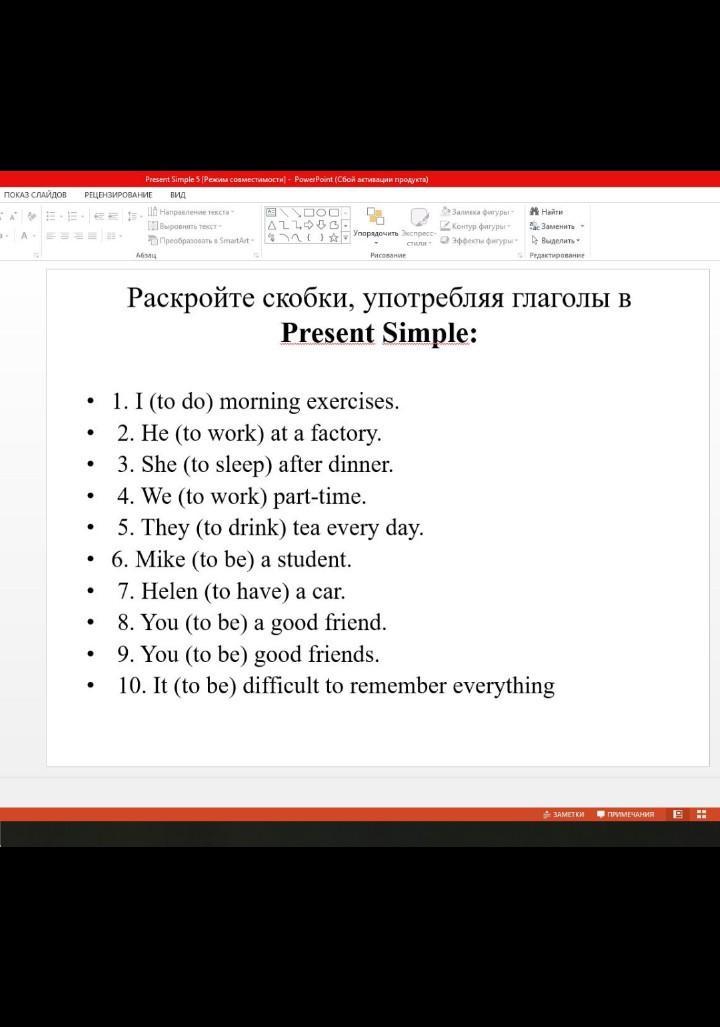Open the Рисование dialog launcher

(520, 256)
